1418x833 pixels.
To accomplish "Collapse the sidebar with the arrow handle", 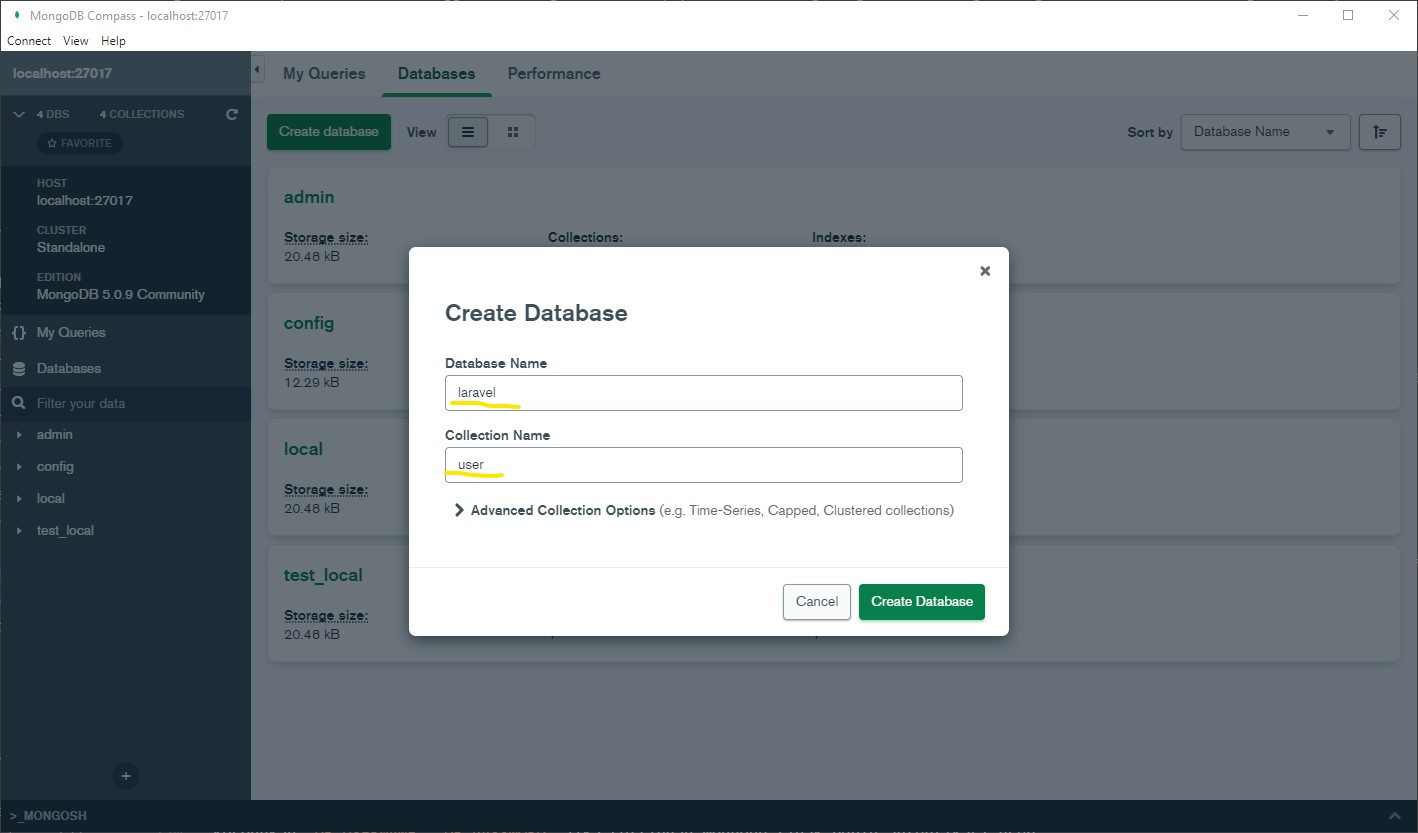I will (x=257, y=69).
